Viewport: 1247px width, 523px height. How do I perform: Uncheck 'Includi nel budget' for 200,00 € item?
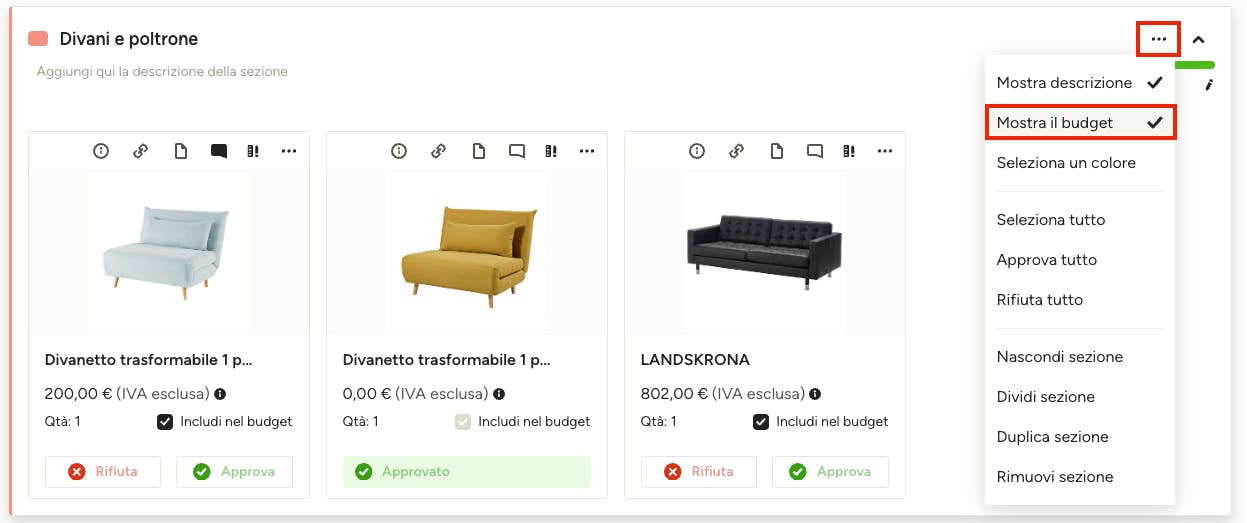(165, 422)
